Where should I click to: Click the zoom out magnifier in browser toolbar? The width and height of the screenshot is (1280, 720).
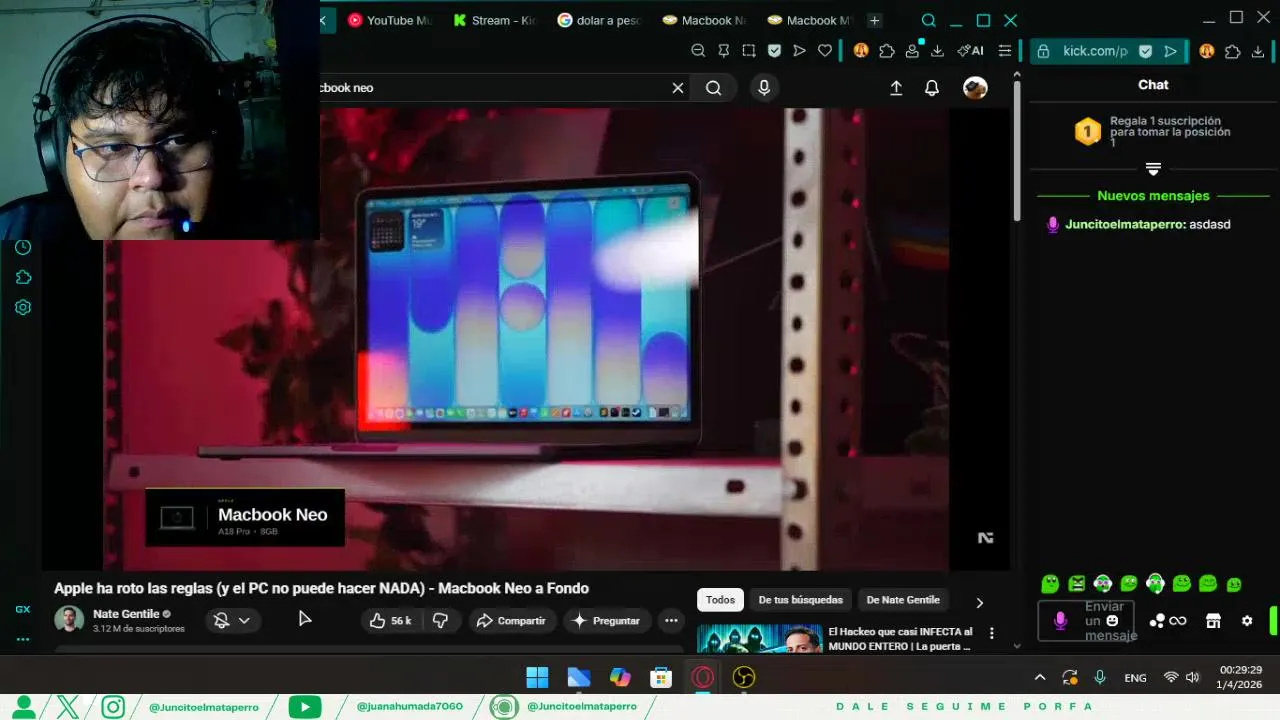tap(698, 51)
